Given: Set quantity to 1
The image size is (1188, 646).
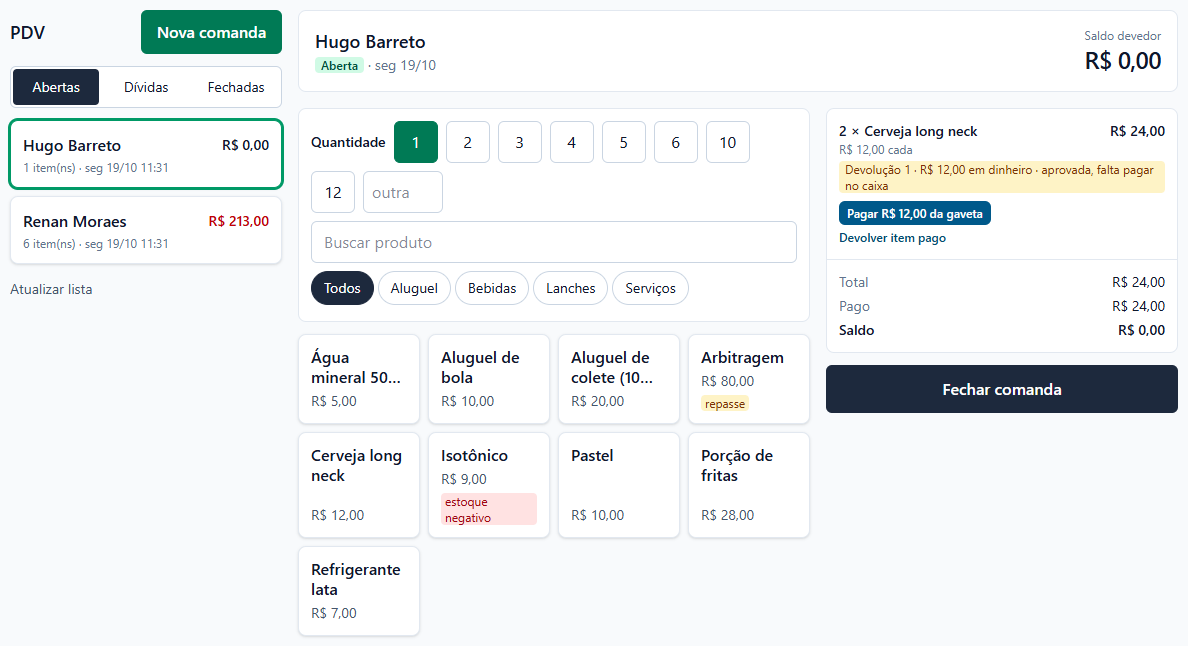Looking at the screenshot, I should pyautogui.click(x=416, y=142).
